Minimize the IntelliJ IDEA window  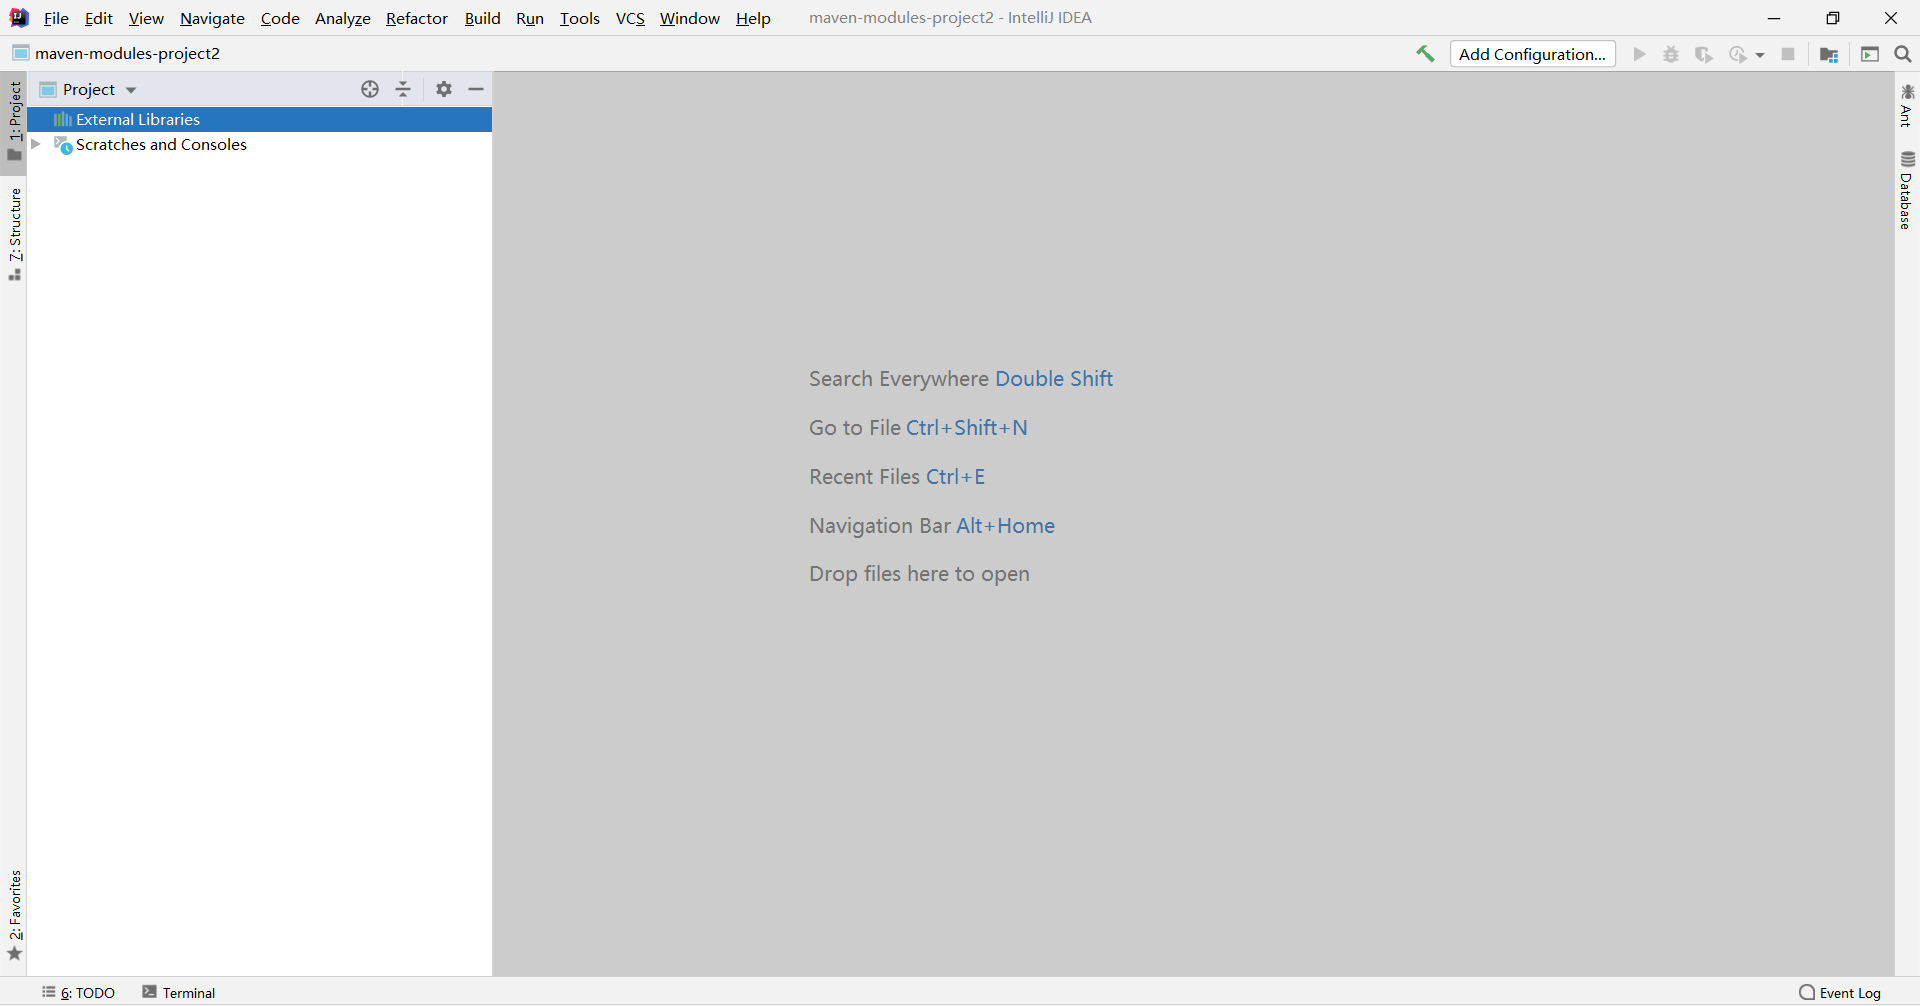[1774, 18]
